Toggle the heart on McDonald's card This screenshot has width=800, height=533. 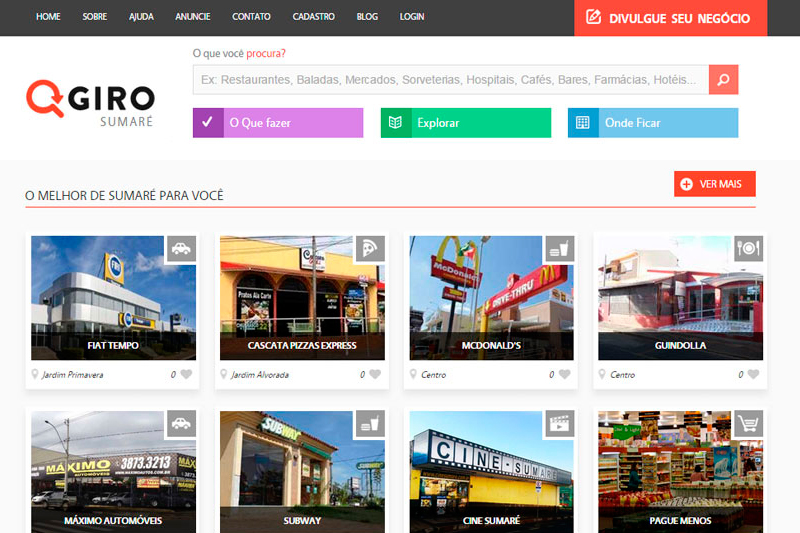click(x=564, y=375)
